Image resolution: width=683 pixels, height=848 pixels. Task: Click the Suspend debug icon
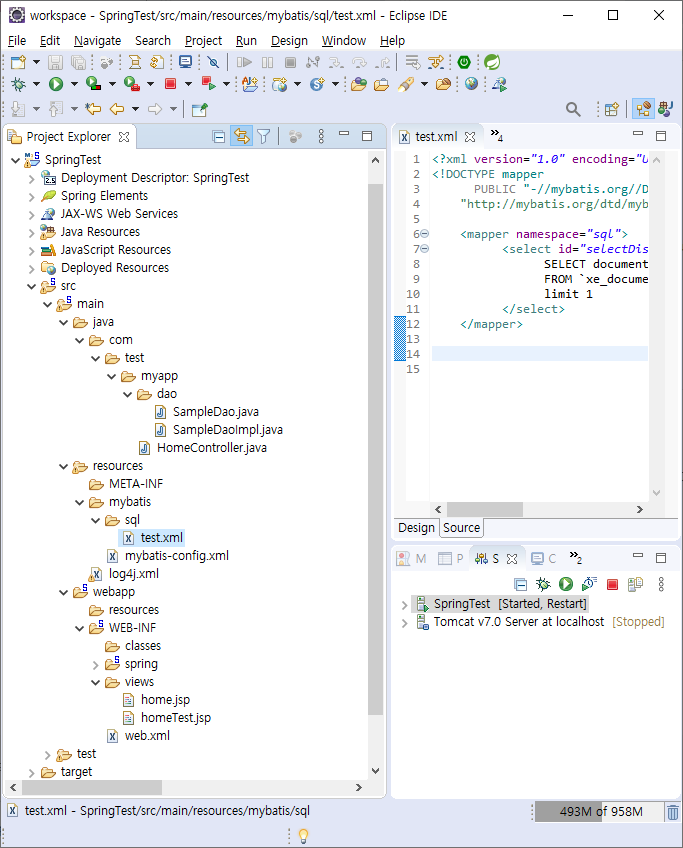pyautogui.click(x=267, y=62)
